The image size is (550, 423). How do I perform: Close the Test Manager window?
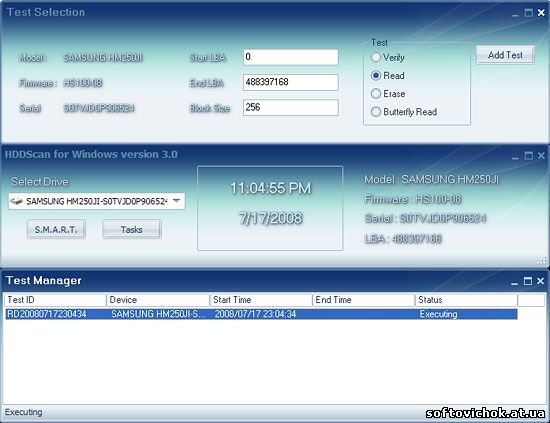(x=541, y=281)
